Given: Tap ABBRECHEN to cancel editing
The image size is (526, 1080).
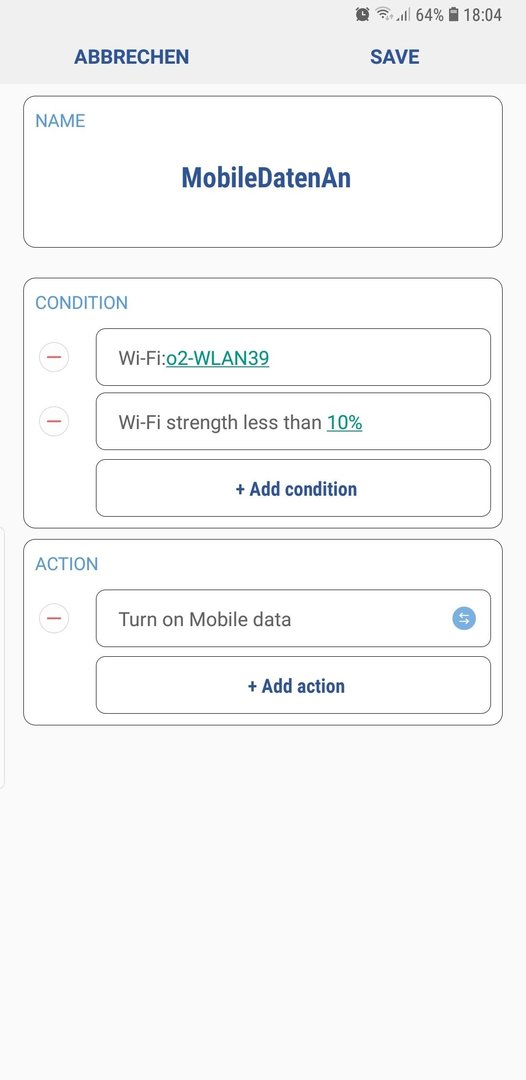Looking at the screenshot, I should click(132, 56).
